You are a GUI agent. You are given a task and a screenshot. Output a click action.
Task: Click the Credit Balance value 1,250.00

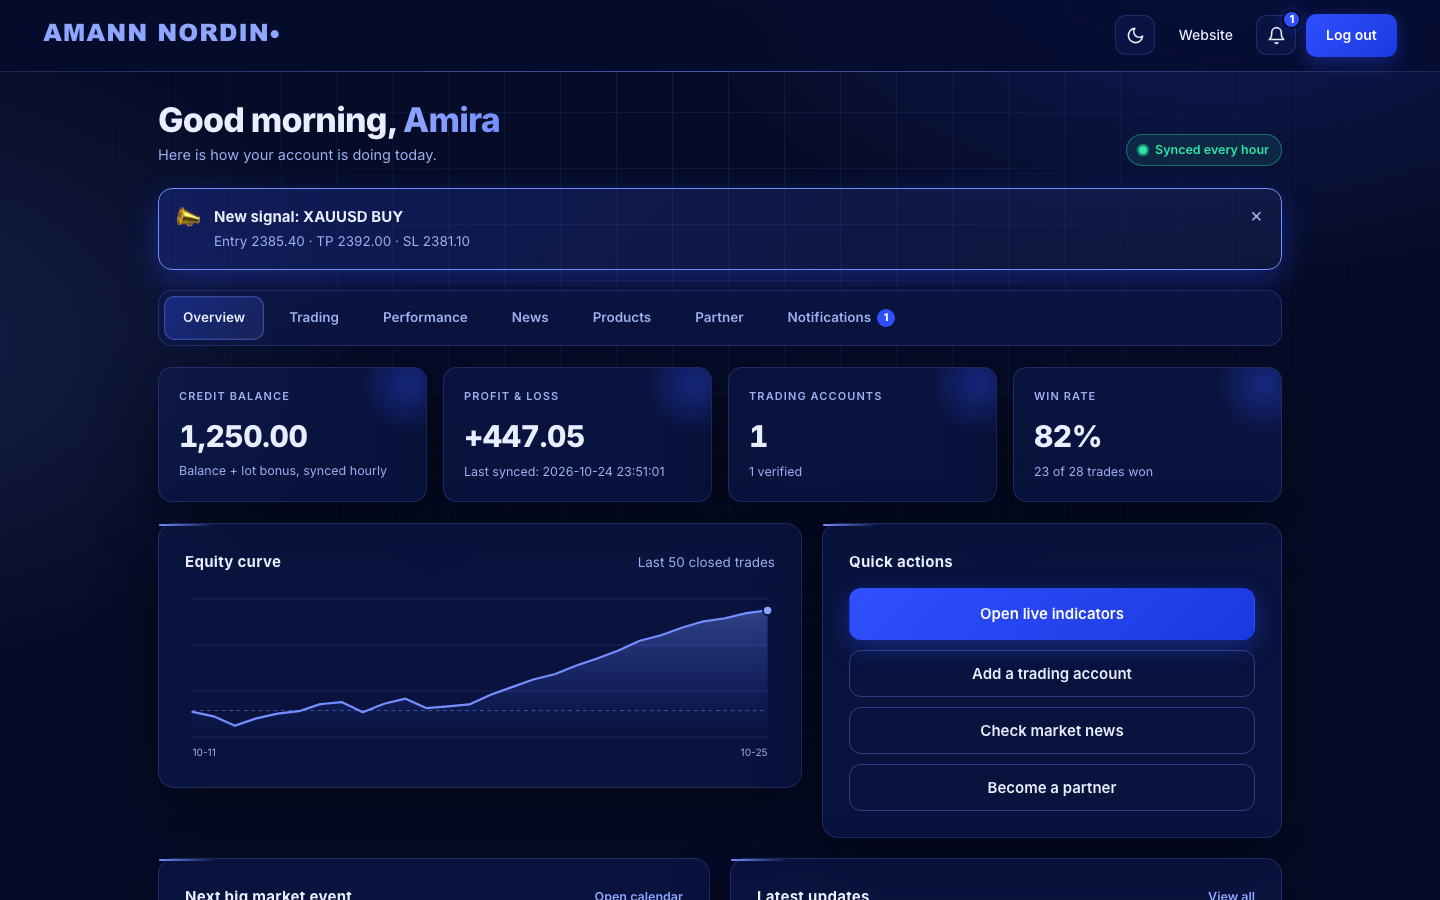coord(243,436)
